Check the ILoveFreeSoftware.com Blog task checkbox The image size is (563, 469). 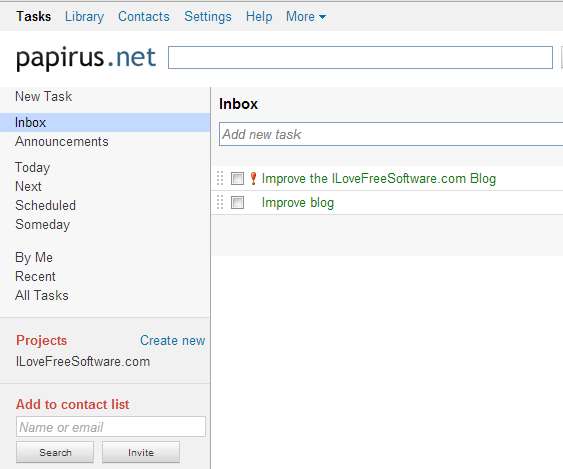coord(237,178)
